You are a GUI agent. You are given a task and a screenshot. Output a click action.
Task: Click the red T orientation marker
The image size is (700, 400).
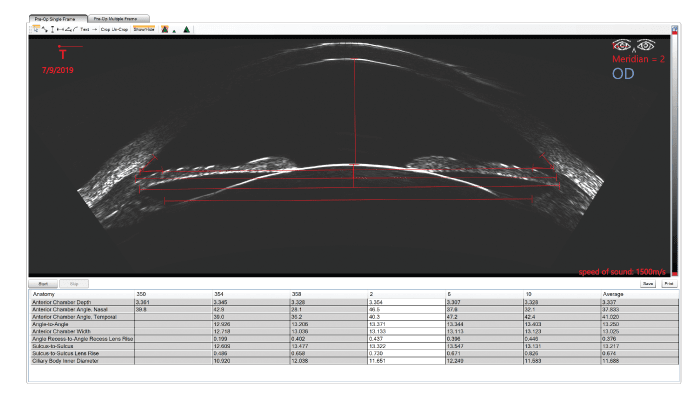pyautogui.click(x=63, y=54)
